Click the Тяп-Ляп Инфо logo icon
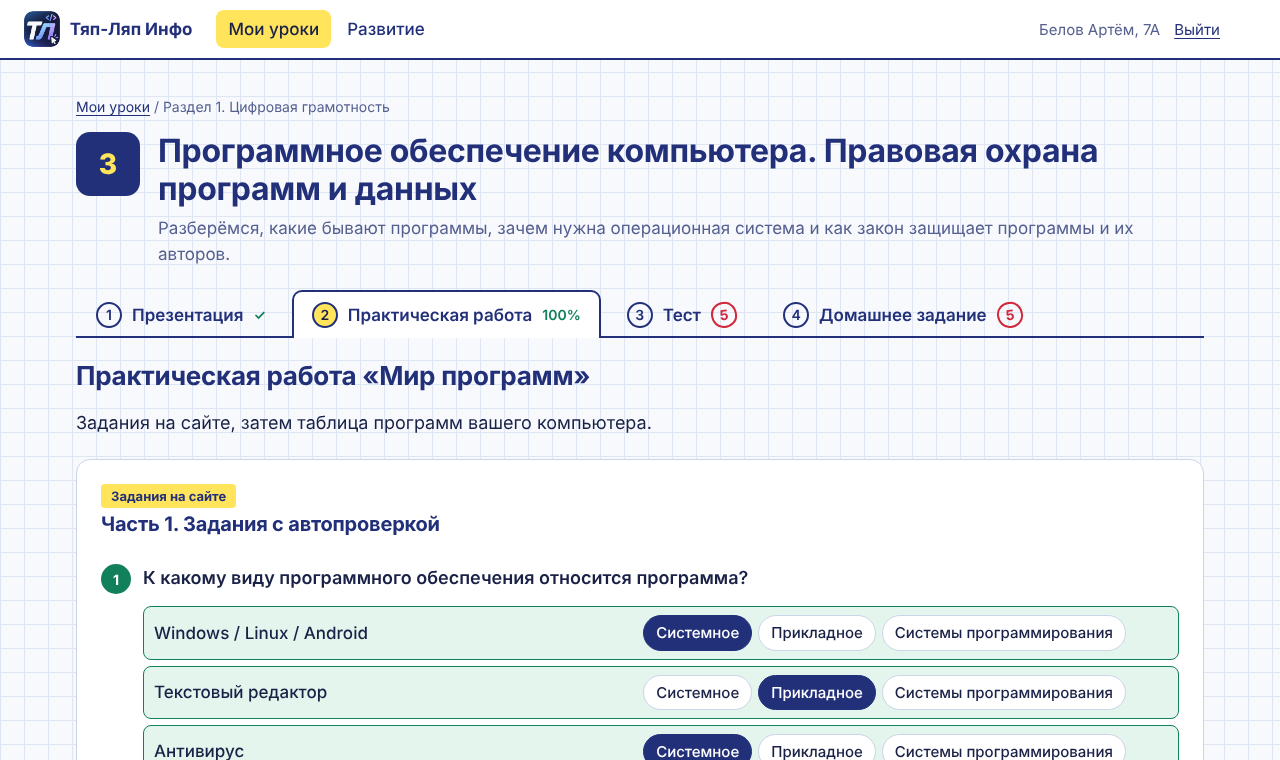The image size is (1280, 760). tap(42, 29)
